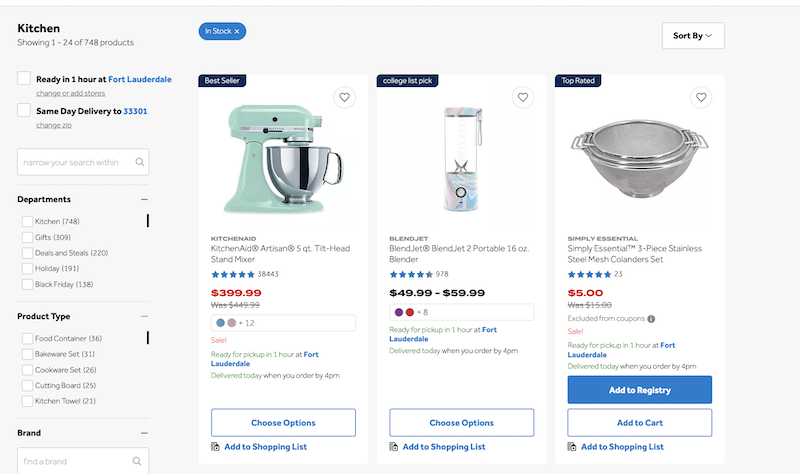This screenshot has height=474, width=800.
Task: Enable Ready in 1 hour pickup checkbox
Action: [24, 79]
